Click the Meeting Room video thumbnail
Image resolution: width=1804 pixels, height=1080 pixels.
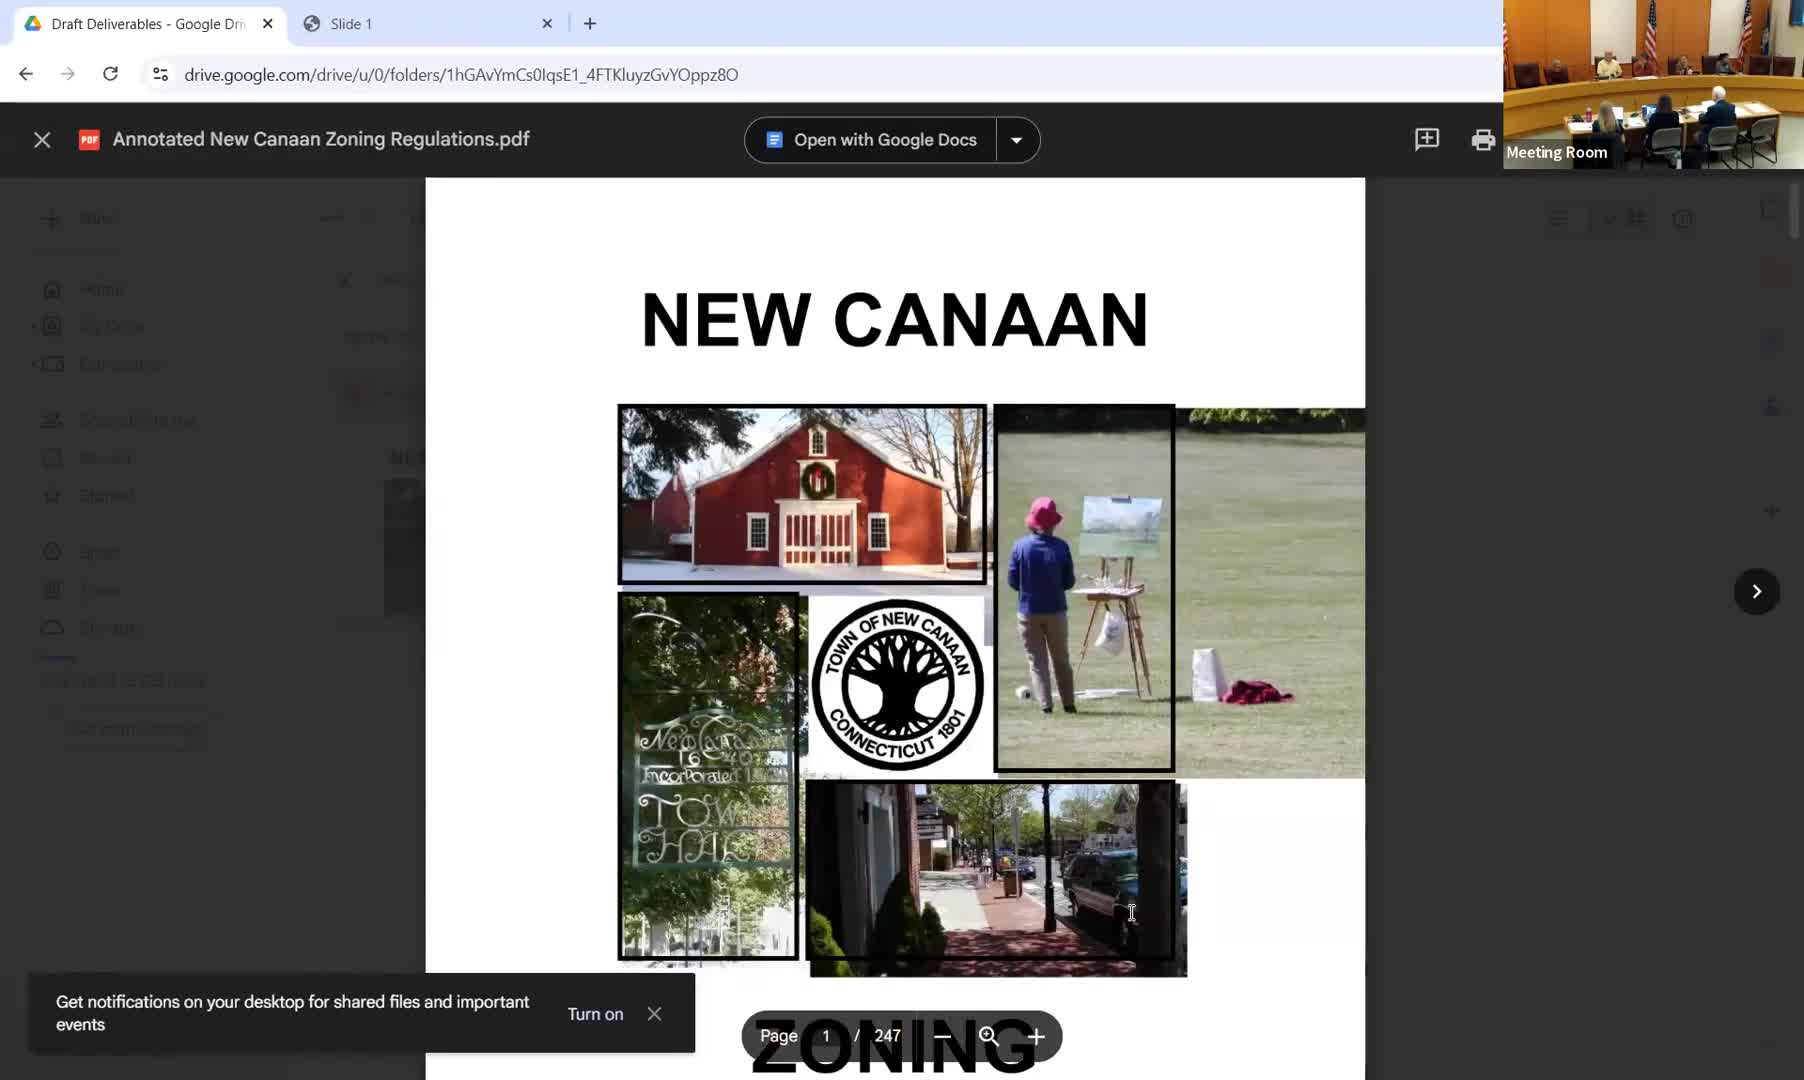tap(1653, 84)
